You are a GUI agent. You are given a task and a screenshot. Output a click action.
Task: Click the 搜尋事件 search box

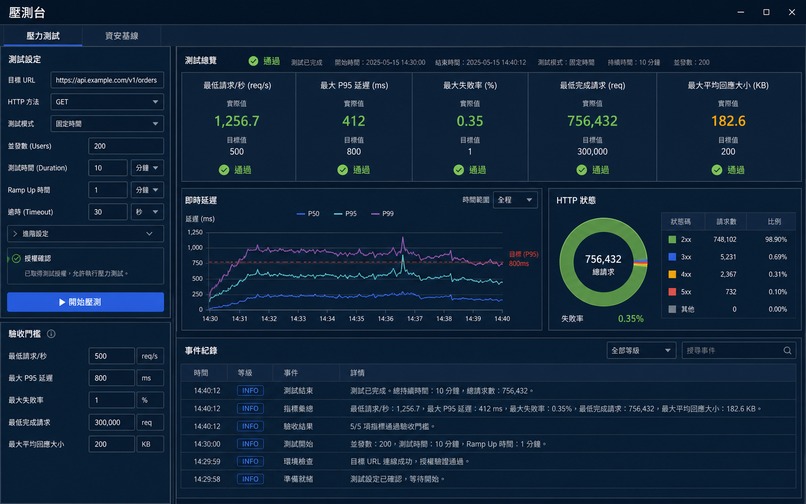(739, 351)
